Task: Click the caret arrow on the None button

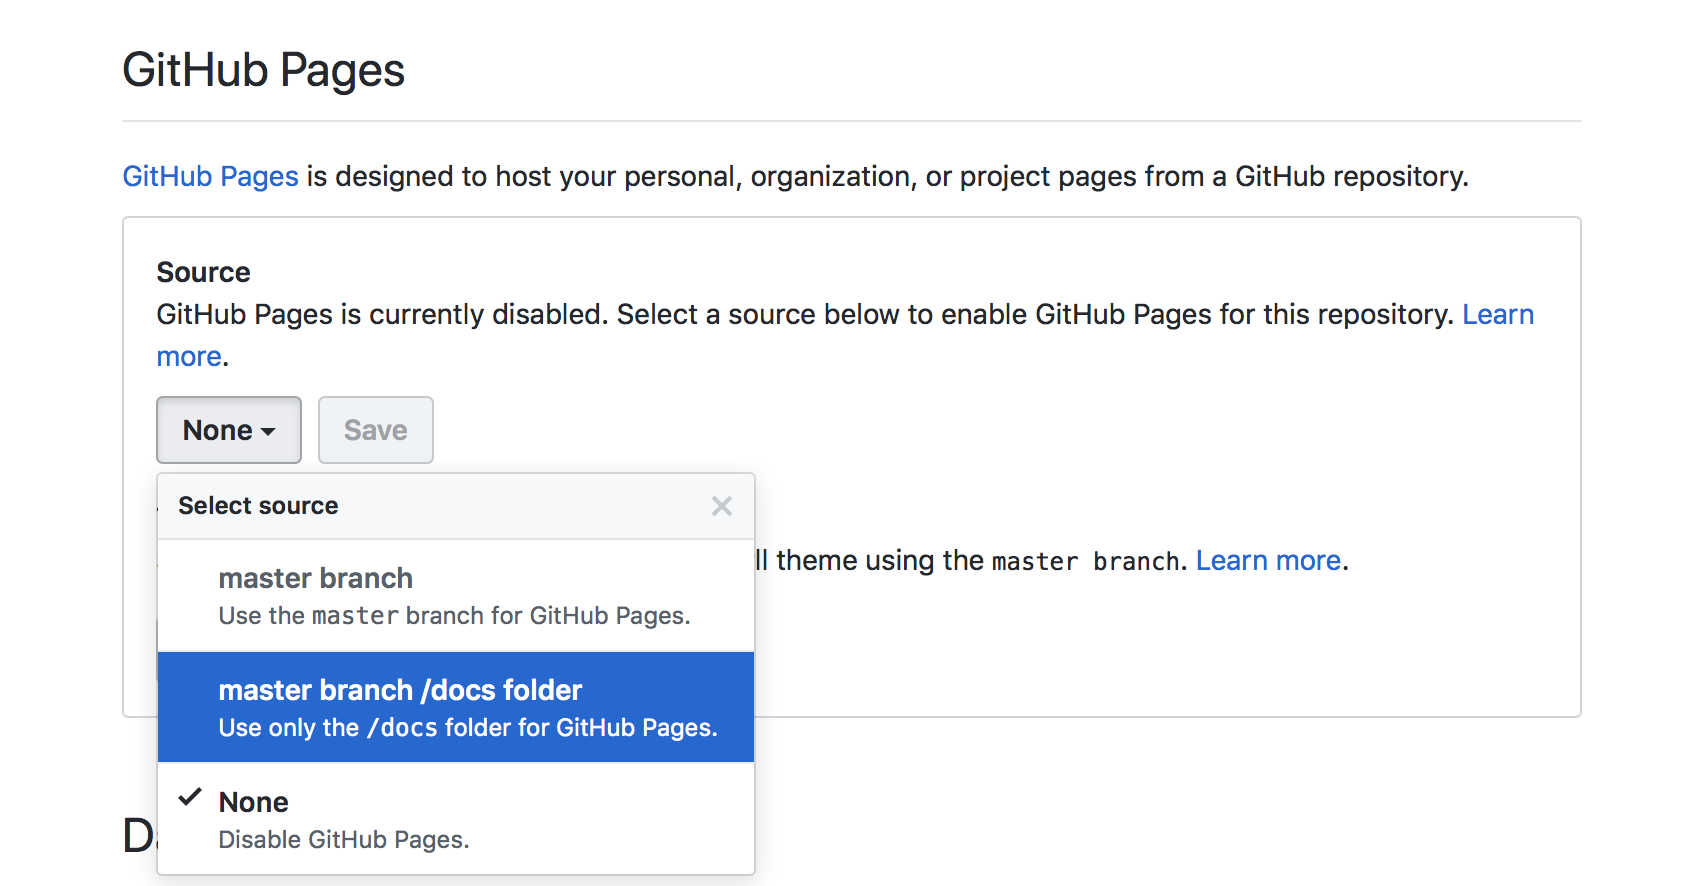Action: [268, 431]
